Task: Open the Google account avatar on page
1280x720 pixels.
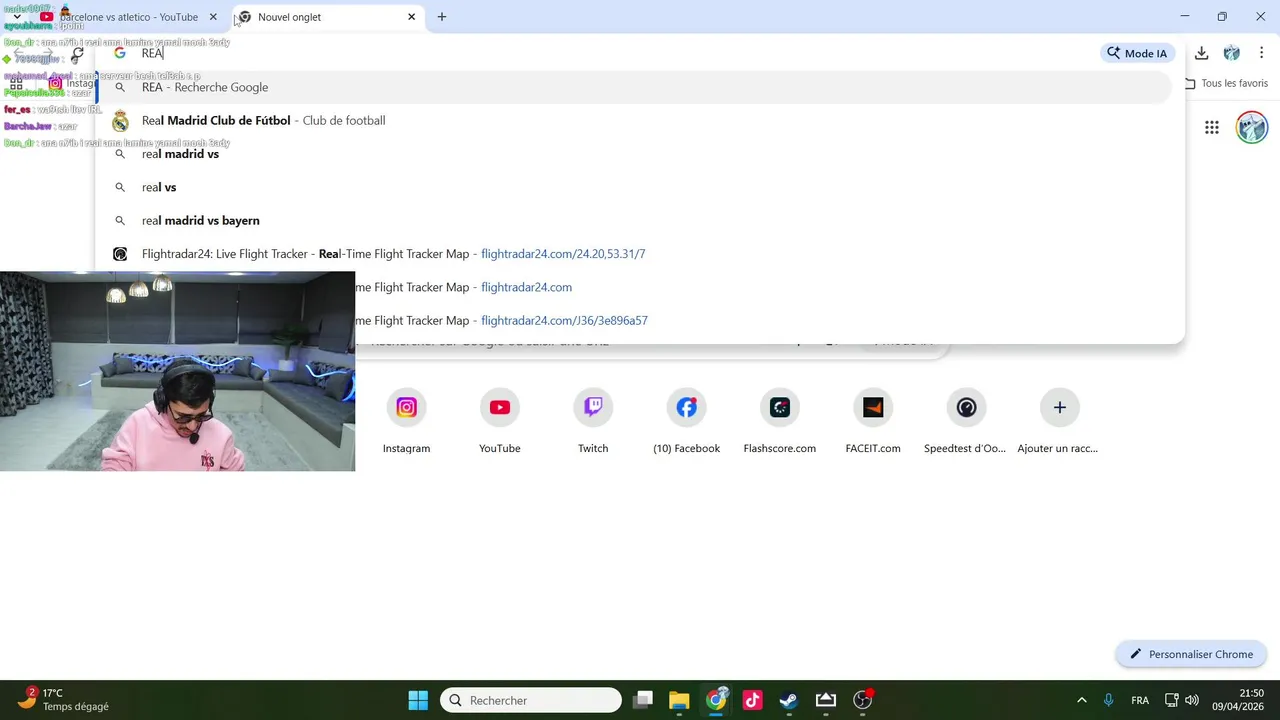Action: click(x=1252, y=127)
